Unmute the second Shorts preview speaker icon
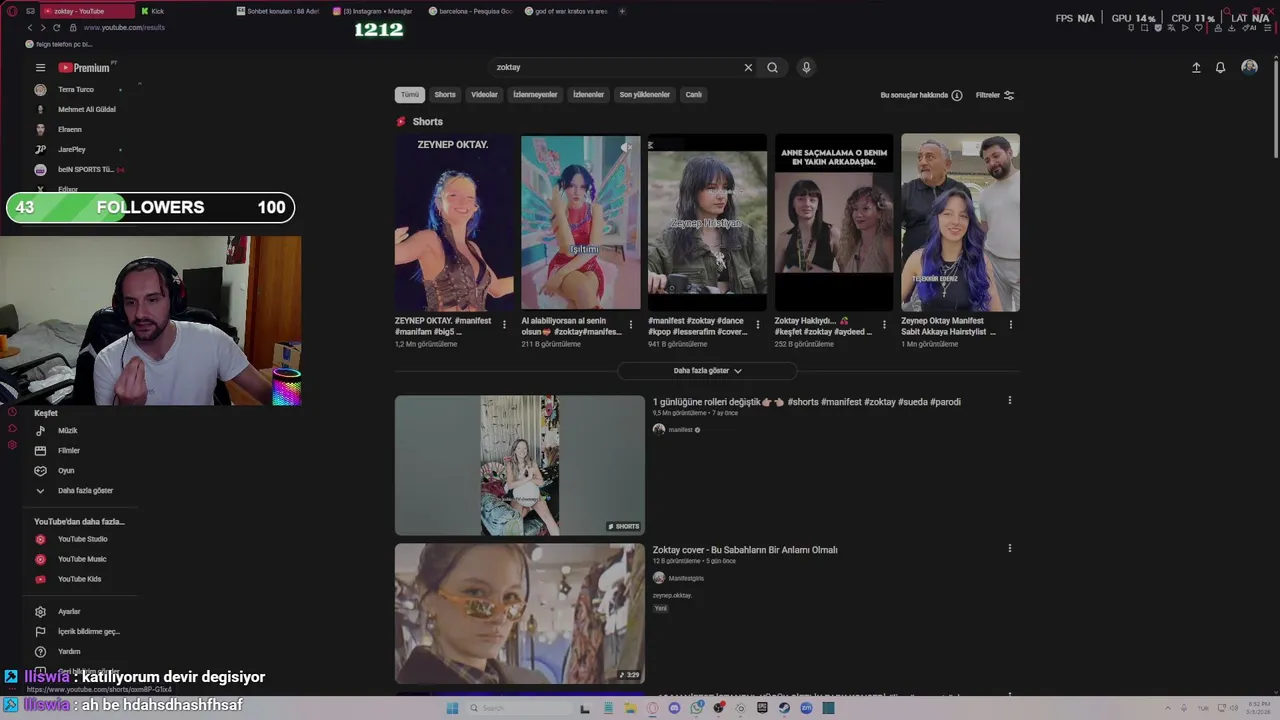Viewport: 1280px width, 720px height. 627,147
